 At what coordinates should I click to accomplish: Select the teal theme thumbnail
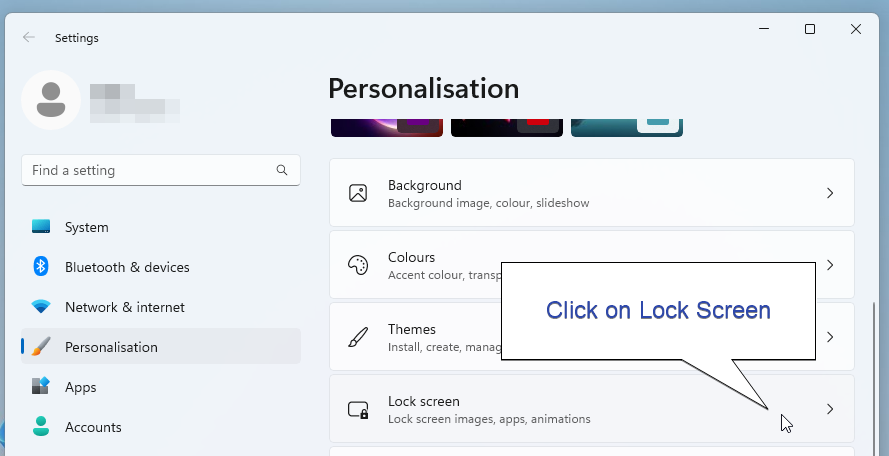[627, 128]
